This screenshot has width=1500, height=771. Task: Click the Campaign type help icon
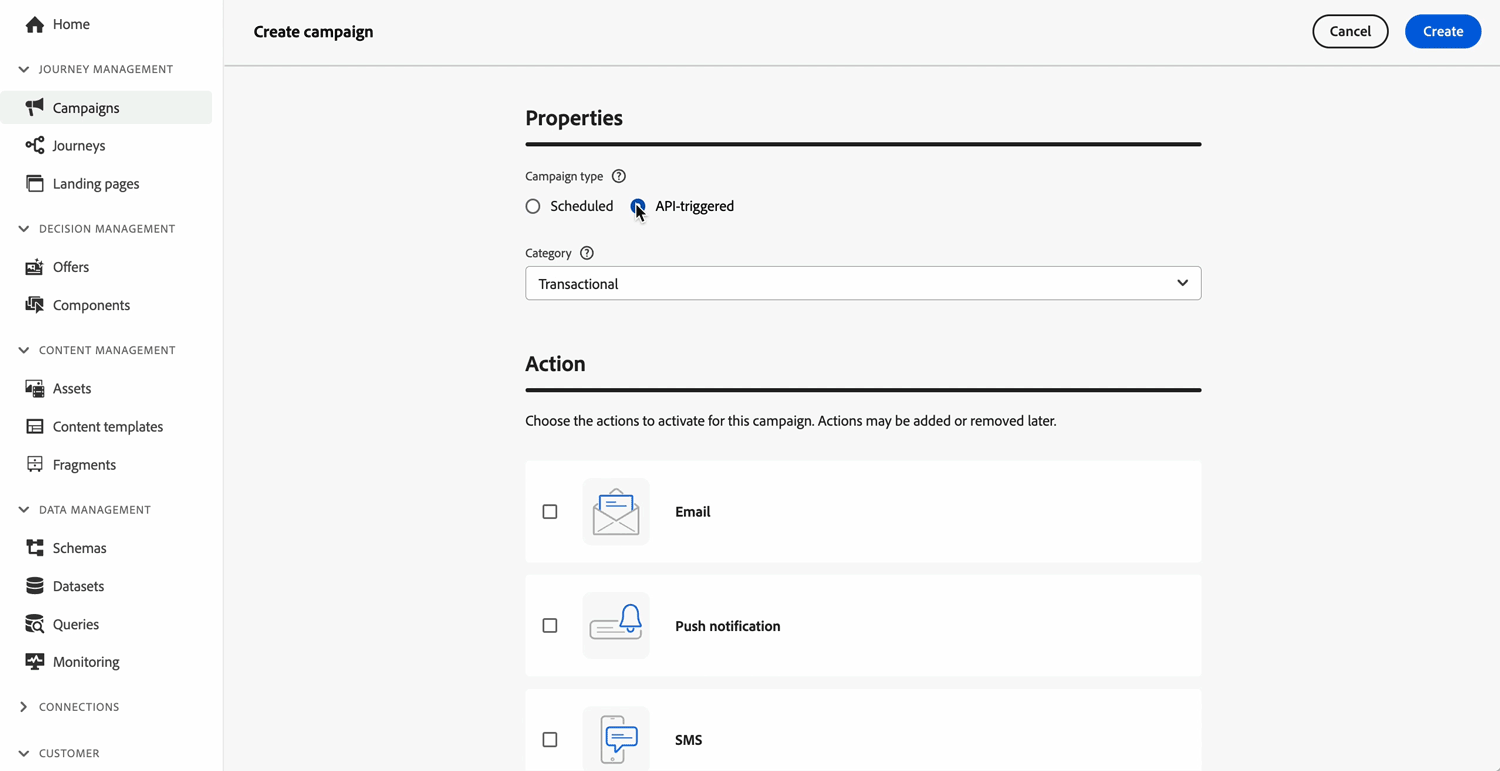pyautogui.click(x=619, y=176)
